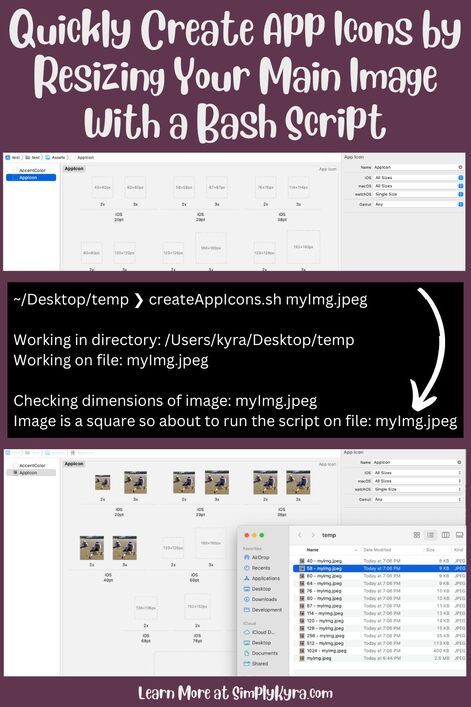The image size is (471, 707).
Task: Open iOS sizes dropdown in top Xcode inspector
Action: pyautogui.click(x=418, y=178)
